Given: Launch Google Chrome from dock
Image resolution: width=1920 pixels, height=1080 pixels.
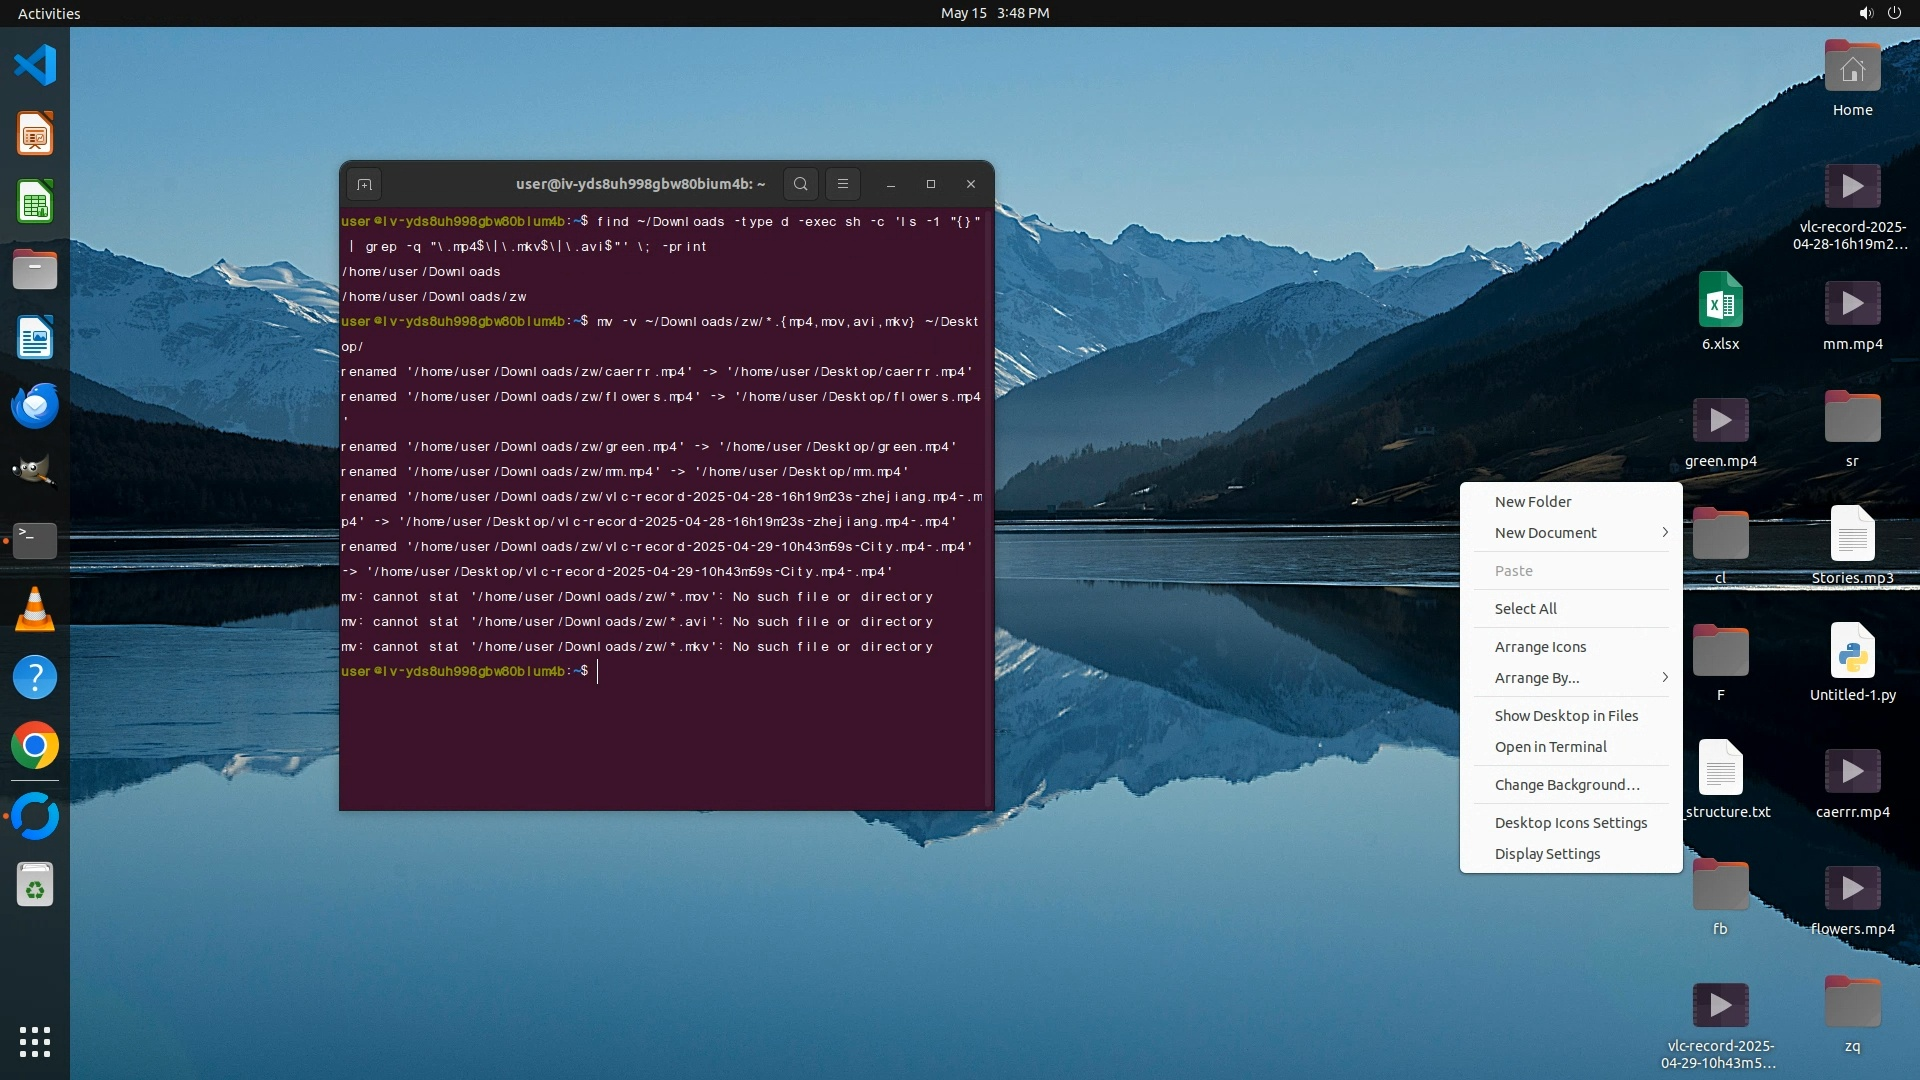Looking at the screenshot, I should click(35, 746).
